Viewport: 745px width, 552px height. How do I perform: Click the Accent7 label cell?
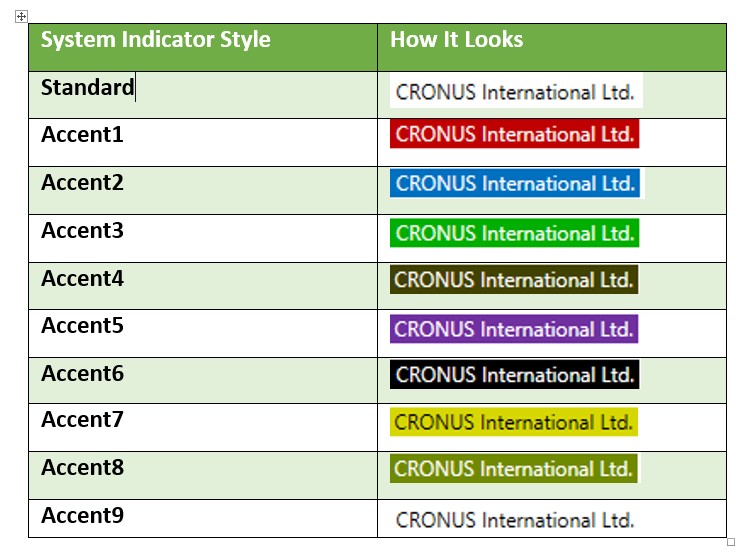point(203,428)
